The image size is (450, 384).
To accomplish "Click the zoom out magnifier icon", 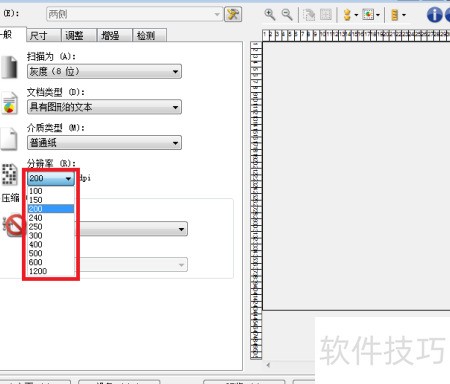I will tap(287, 15).
